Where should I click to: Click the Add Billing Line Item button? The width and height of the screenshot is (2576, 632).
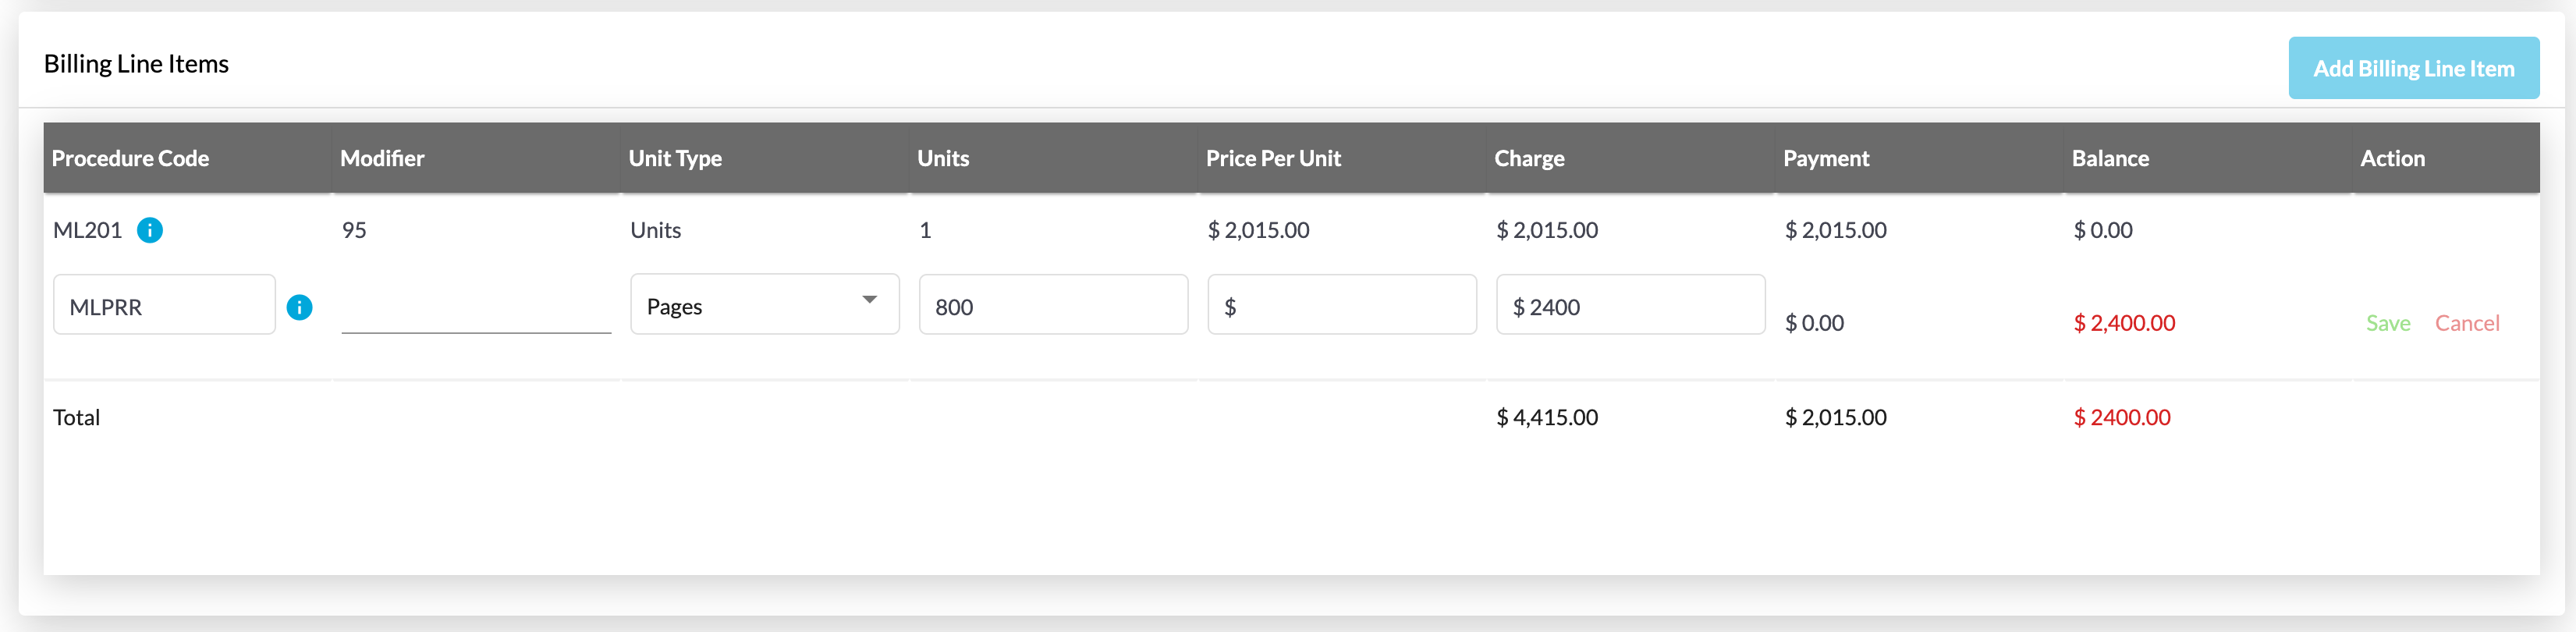pos(2413,68)
